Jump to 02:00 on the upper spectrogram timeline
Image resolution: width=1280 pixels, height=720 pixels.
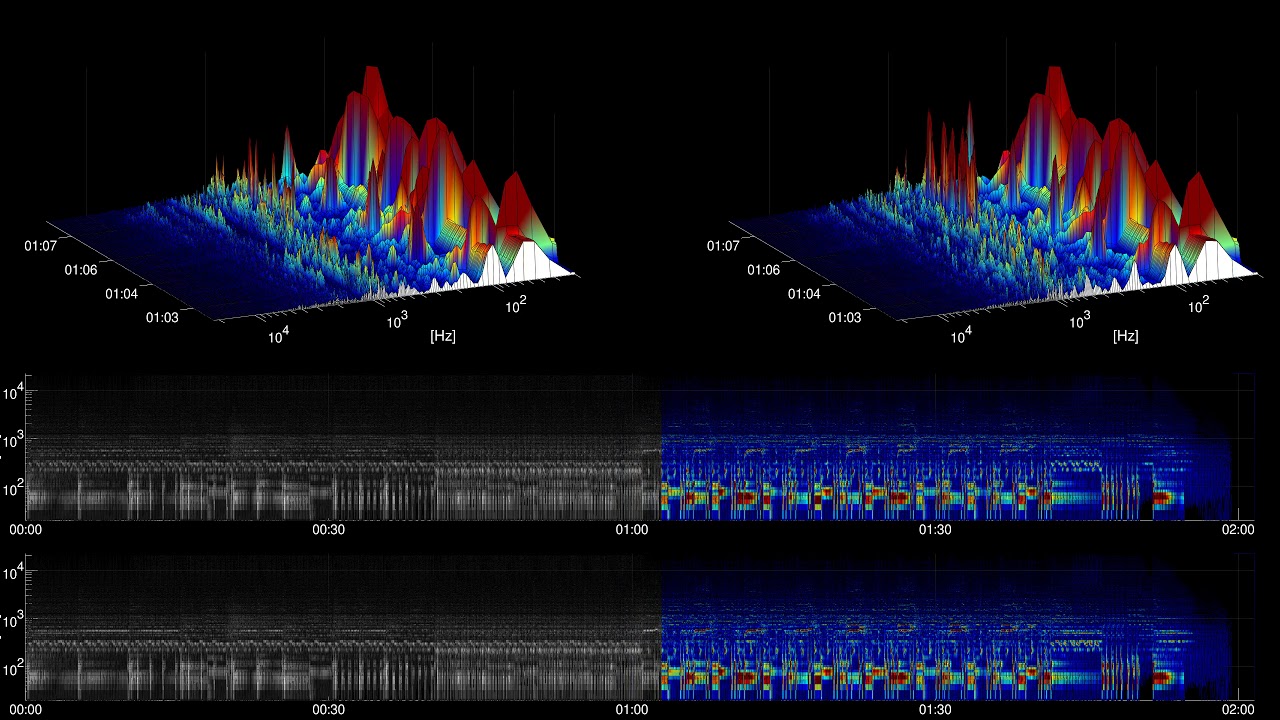[1238, 530]
